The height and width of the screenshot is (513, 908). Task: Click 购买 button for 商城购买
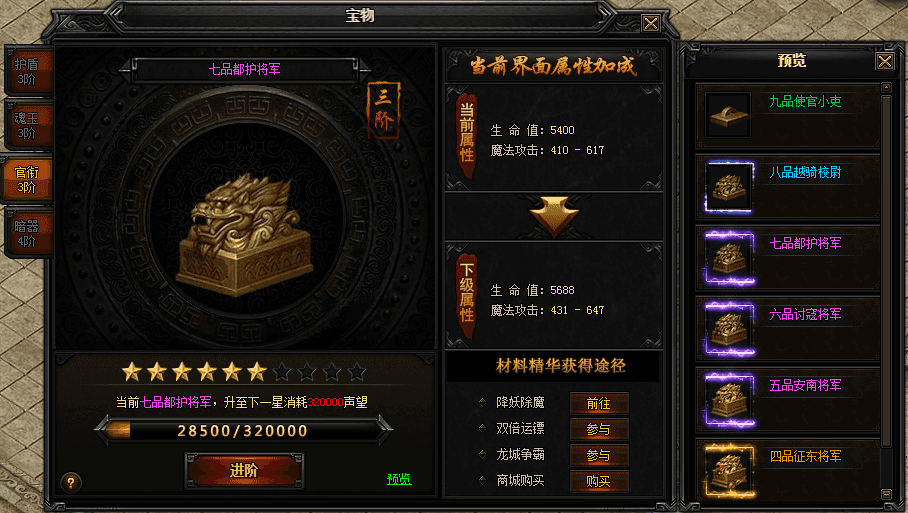coord(599,481)
